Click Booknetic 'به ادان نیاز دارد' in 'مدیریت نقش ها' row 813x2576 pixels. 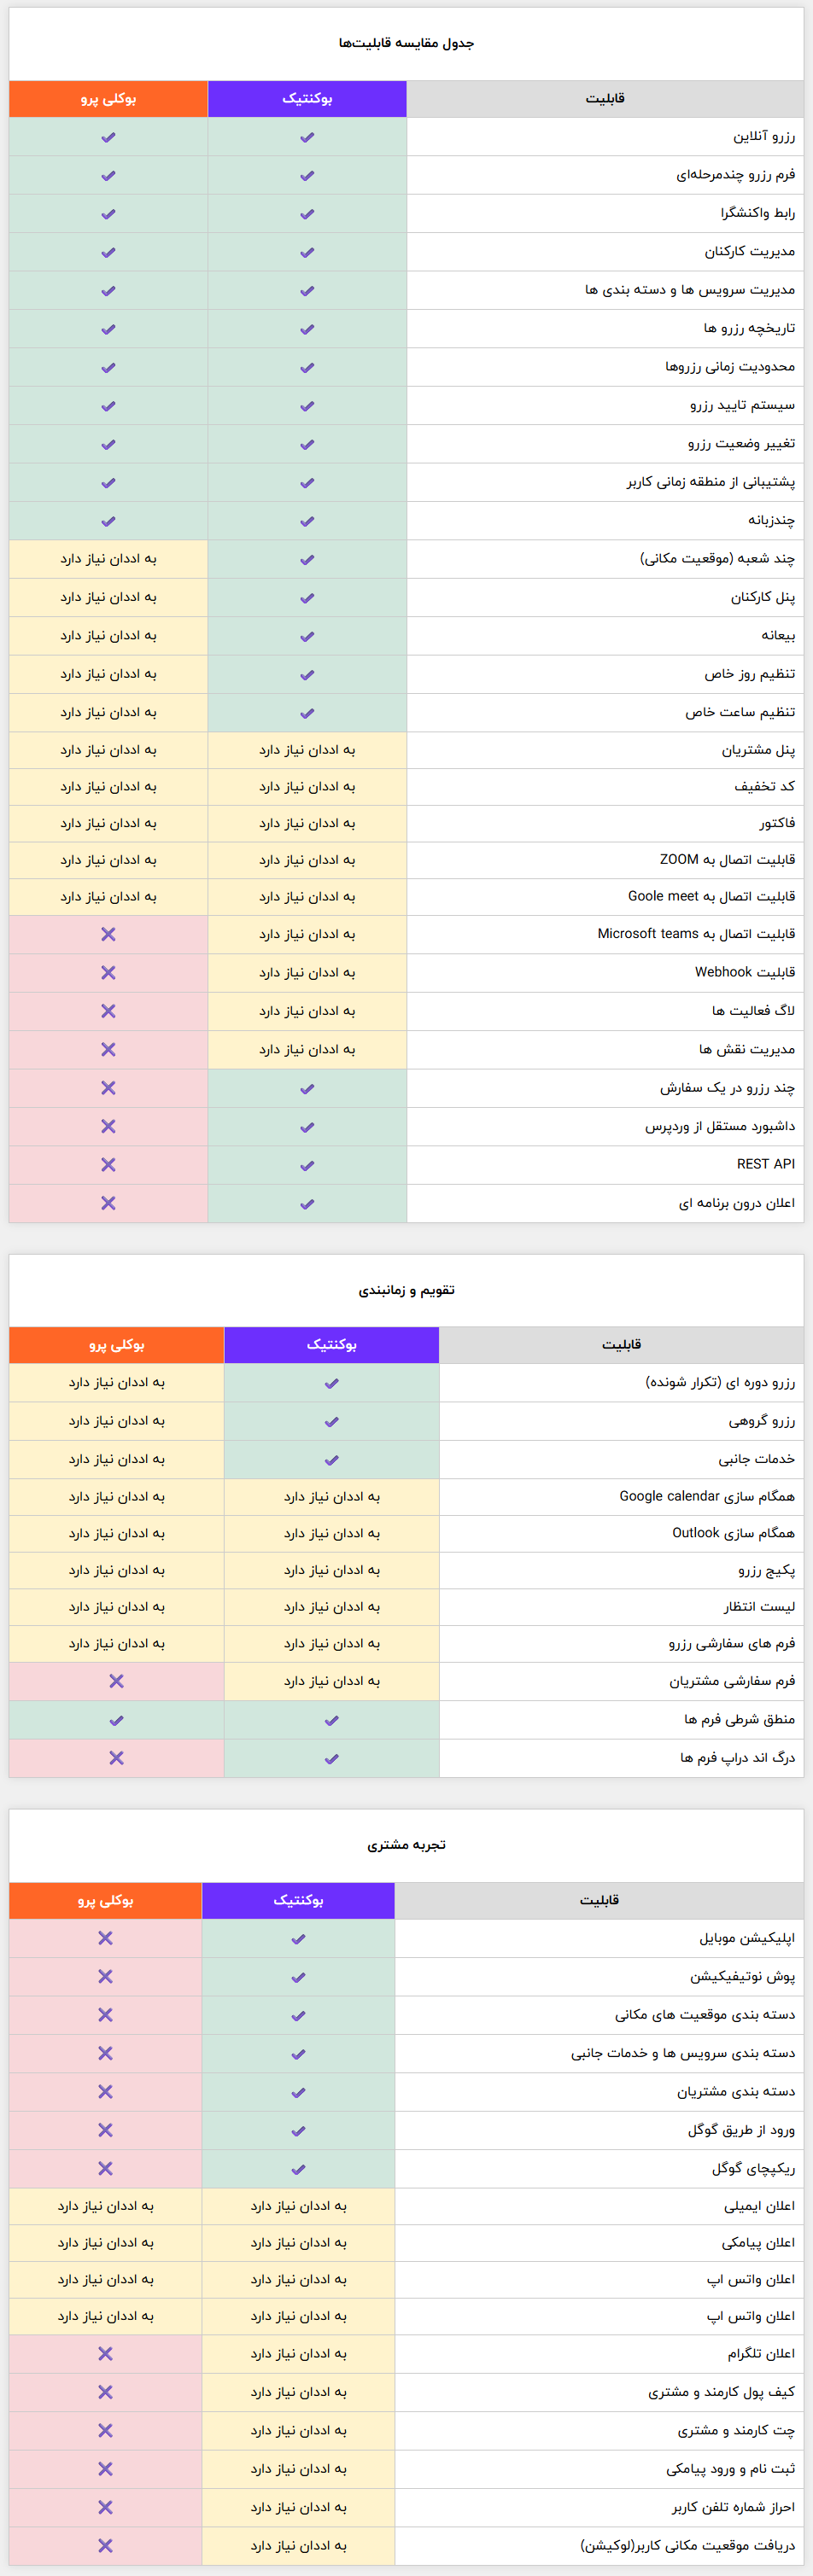point(307,1050)
